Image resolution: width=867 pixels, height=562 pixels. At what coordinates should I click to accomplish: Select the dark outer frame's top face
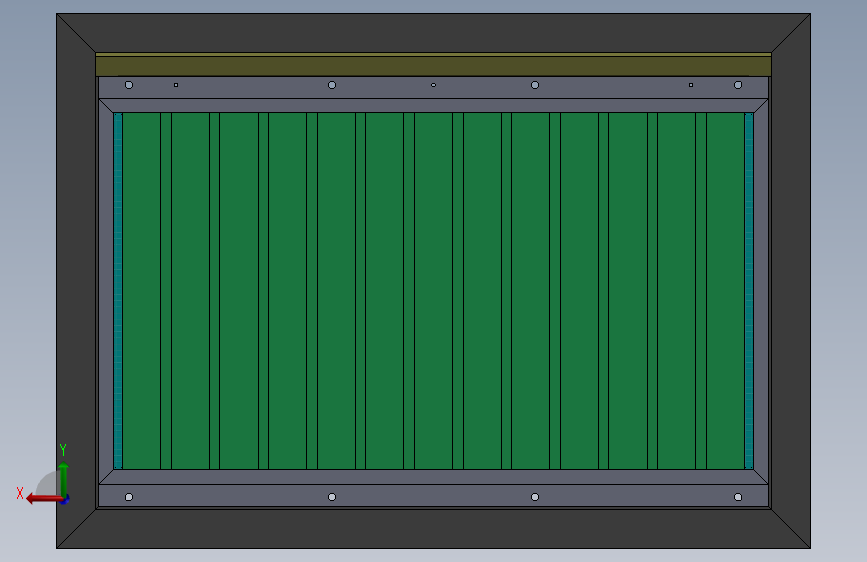pyautogui.click(x=433, y=33)
